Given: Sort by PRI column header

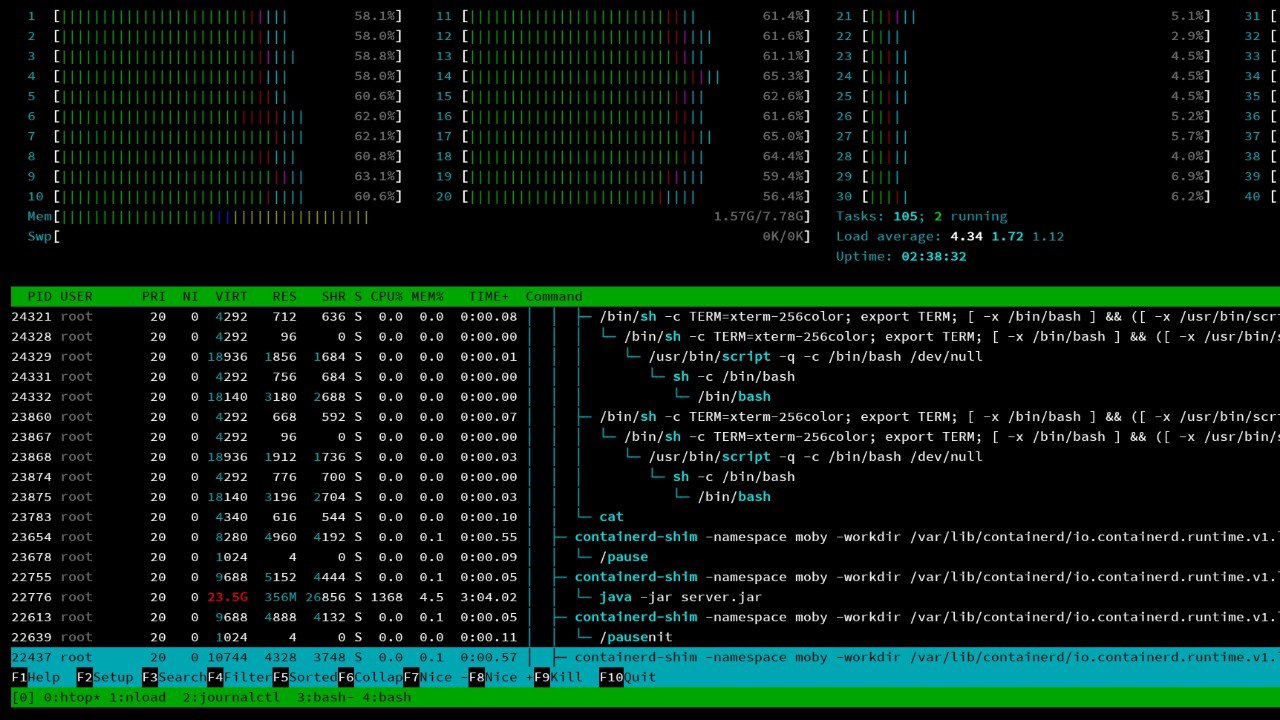Looking at the screenshot, I should point(154,297).
